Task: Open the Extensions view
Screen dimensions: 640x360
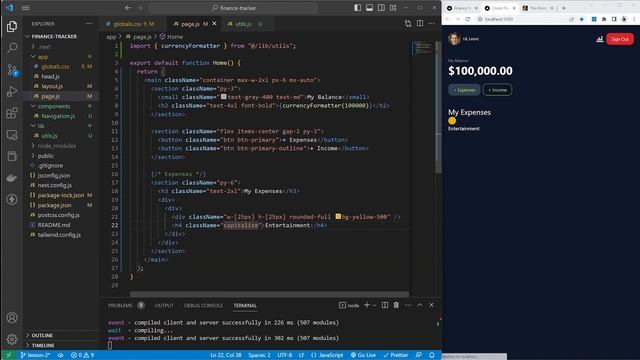Action: tap(12, 113)
